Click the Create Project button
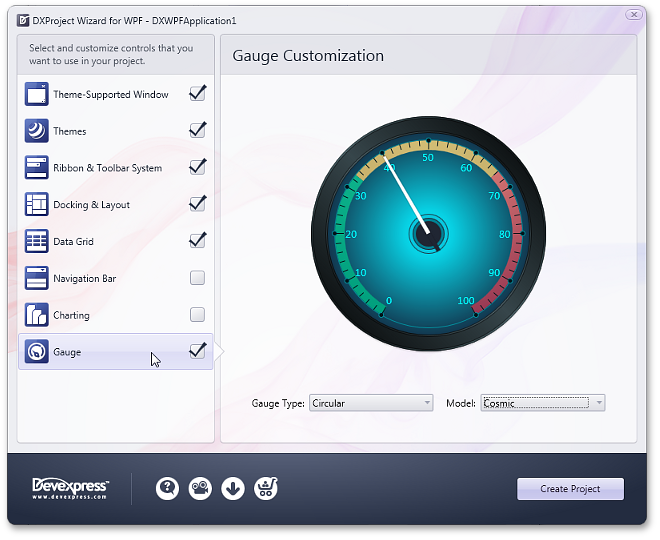 570,489
